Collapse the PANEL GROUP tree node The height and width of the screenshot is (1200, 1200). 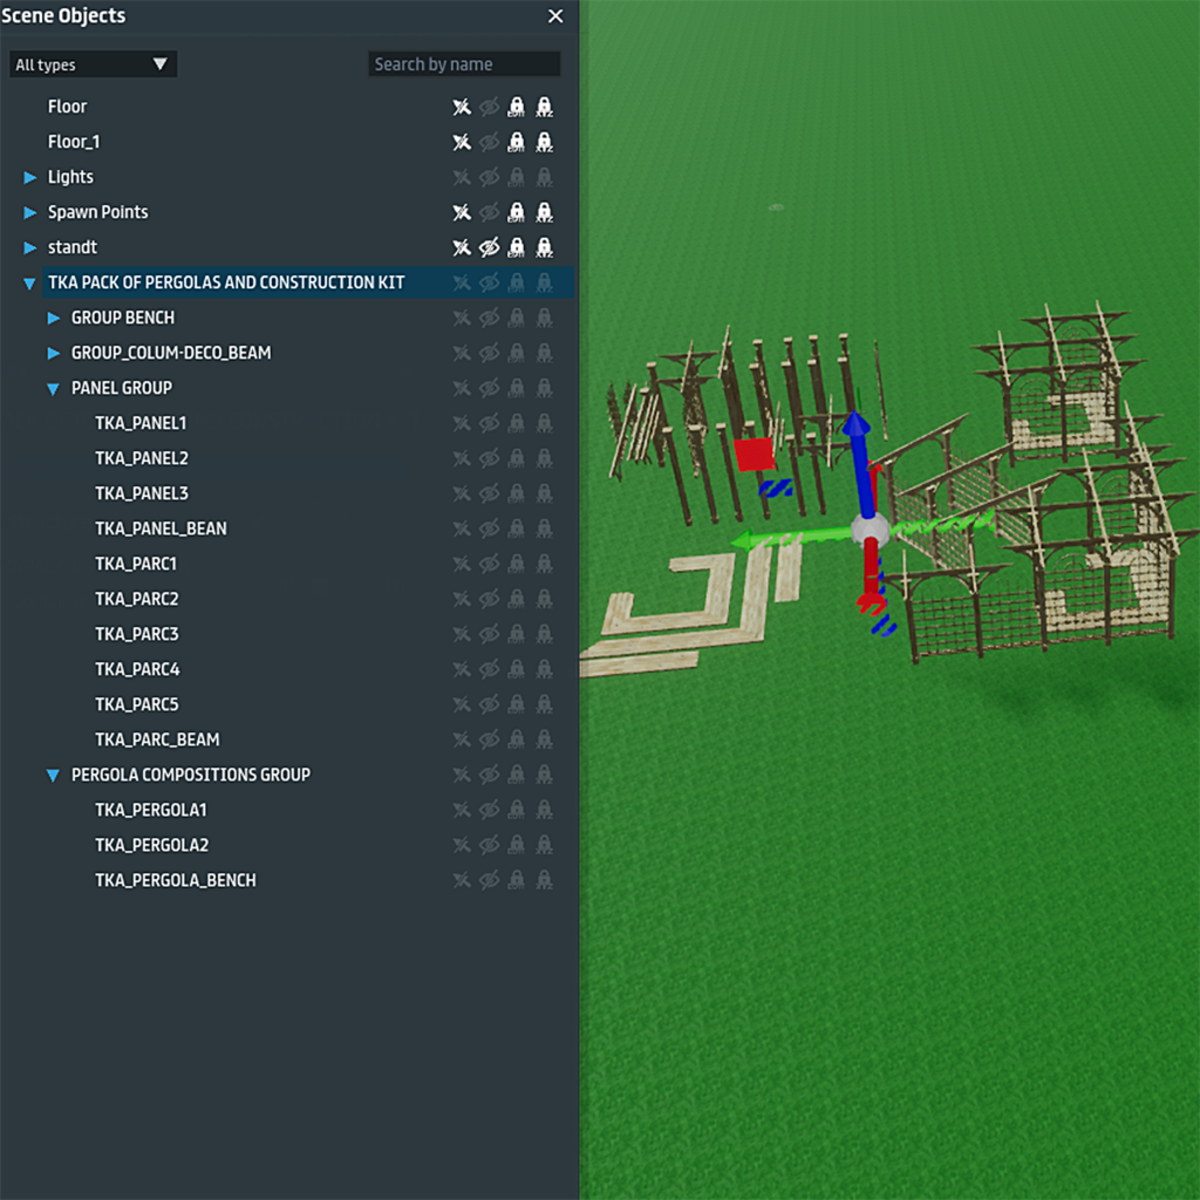[x=53, y=389]
